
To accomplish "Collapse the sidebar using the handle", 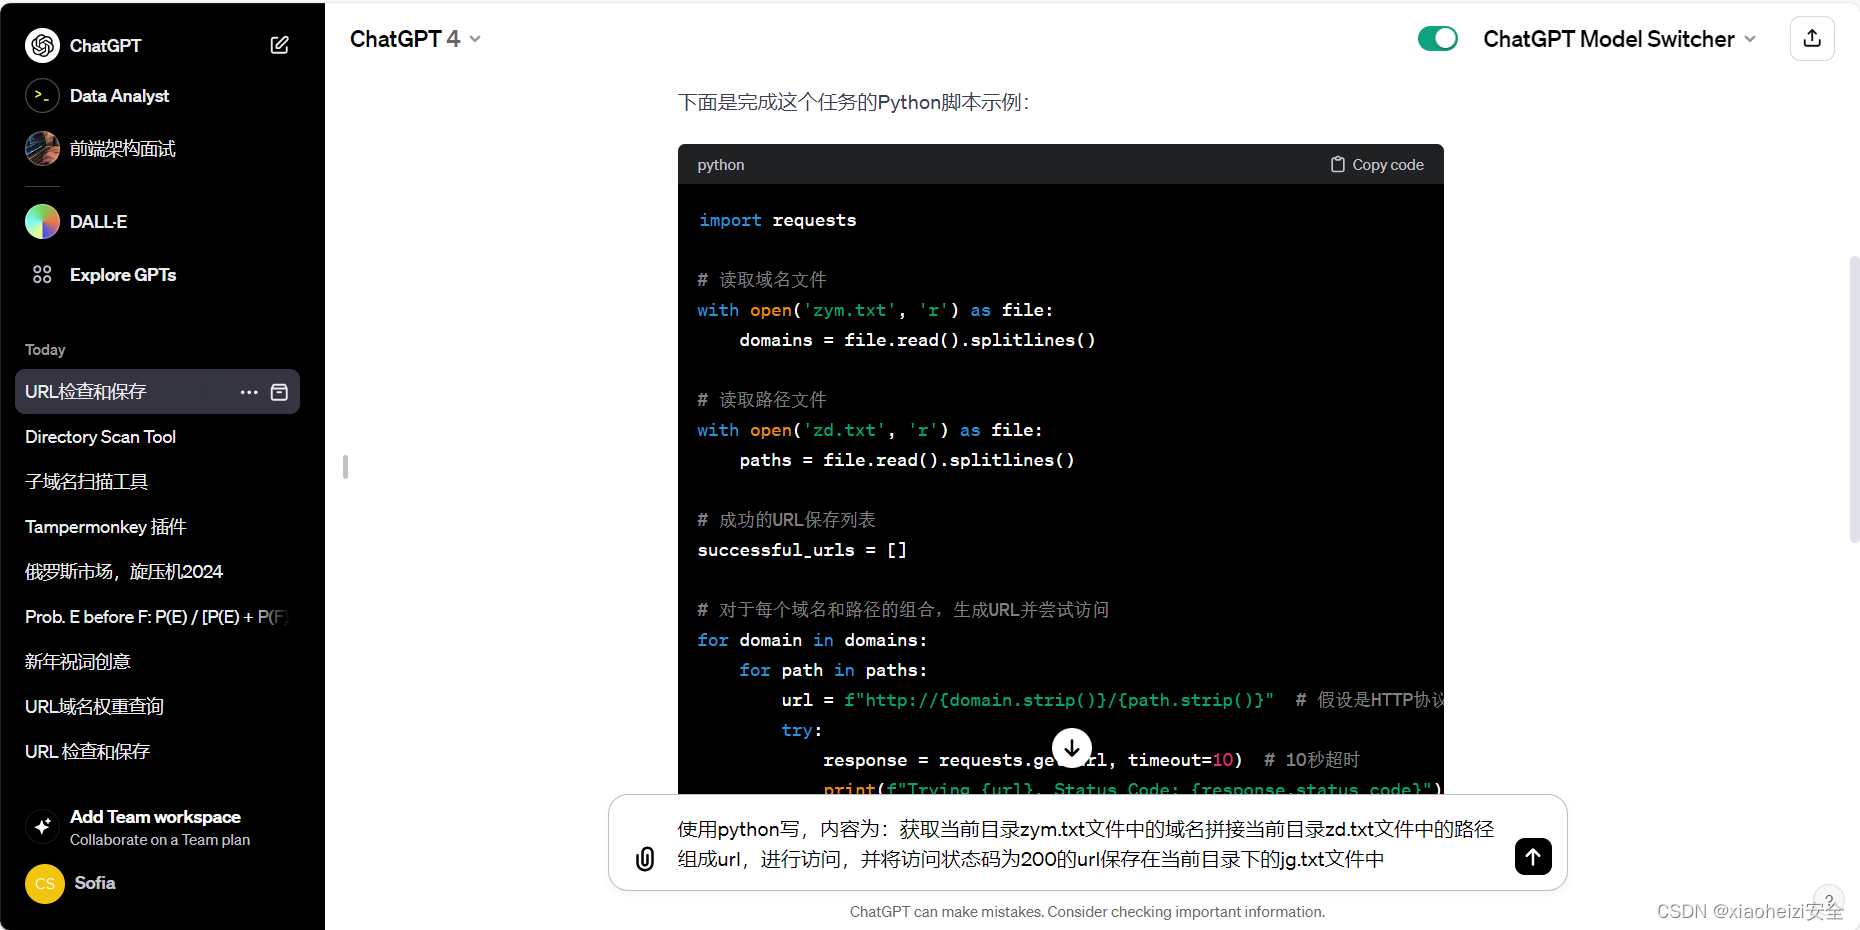I will tap(345, 467).
